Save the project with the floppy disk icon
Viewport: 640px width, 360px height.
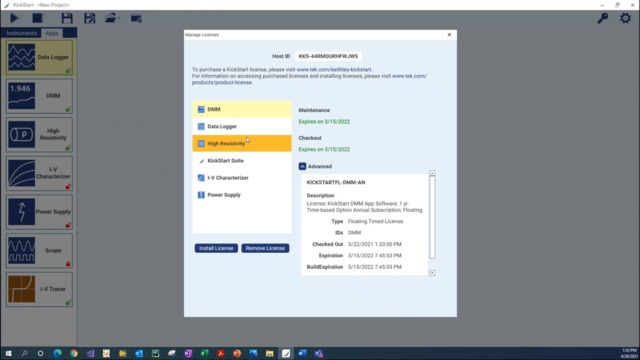pos(67,18)
